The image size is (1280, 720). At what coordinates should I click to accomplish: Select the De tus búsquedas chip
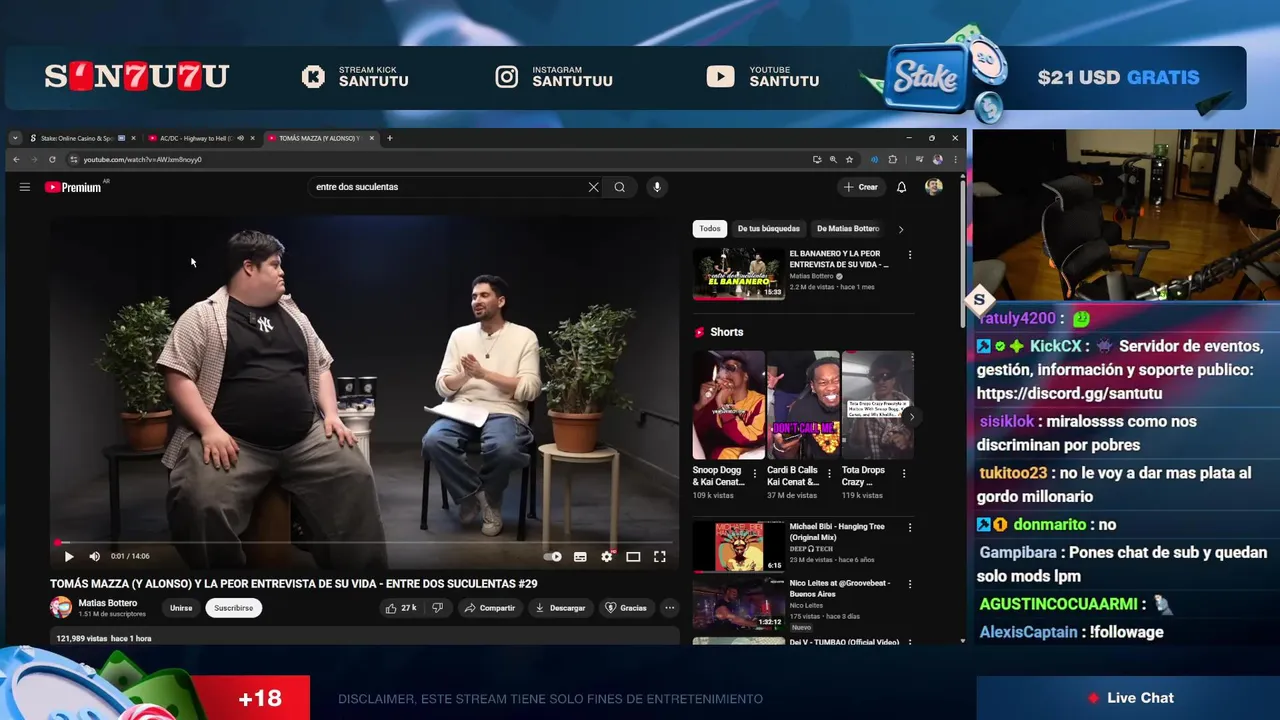click(768, 229)
